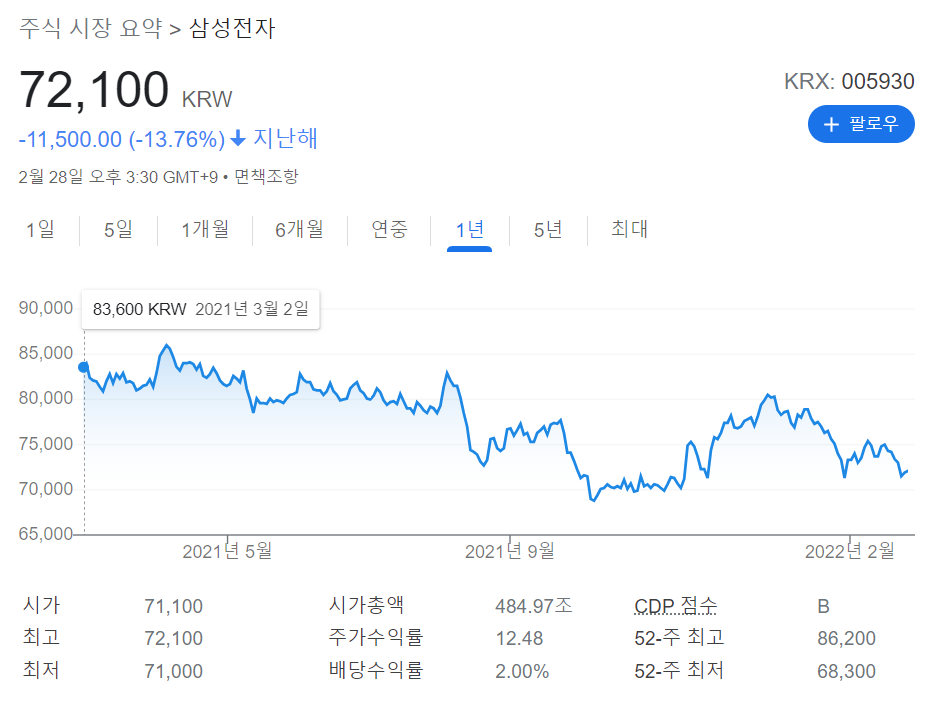Click the plus icon in 팔로우 button

point(831,124)
